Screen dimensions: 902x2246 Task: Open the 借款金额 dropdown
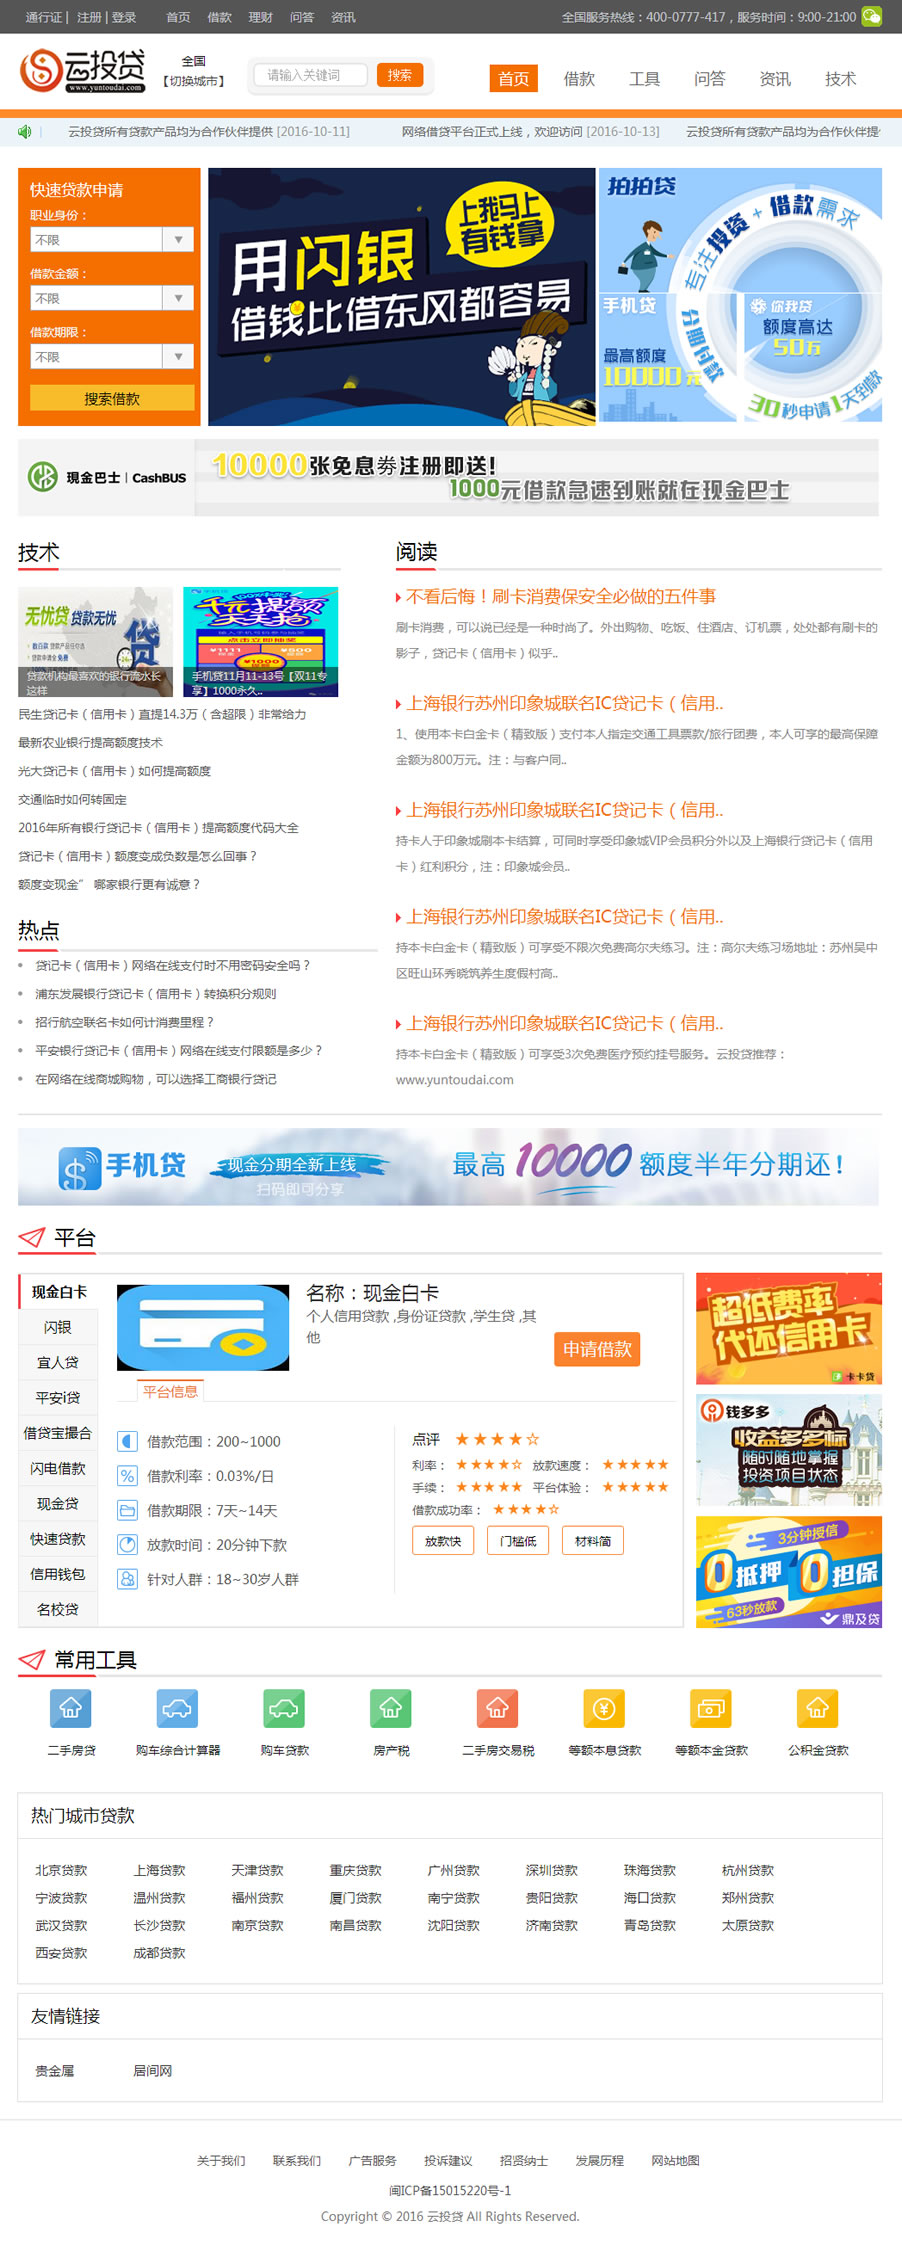111,298
